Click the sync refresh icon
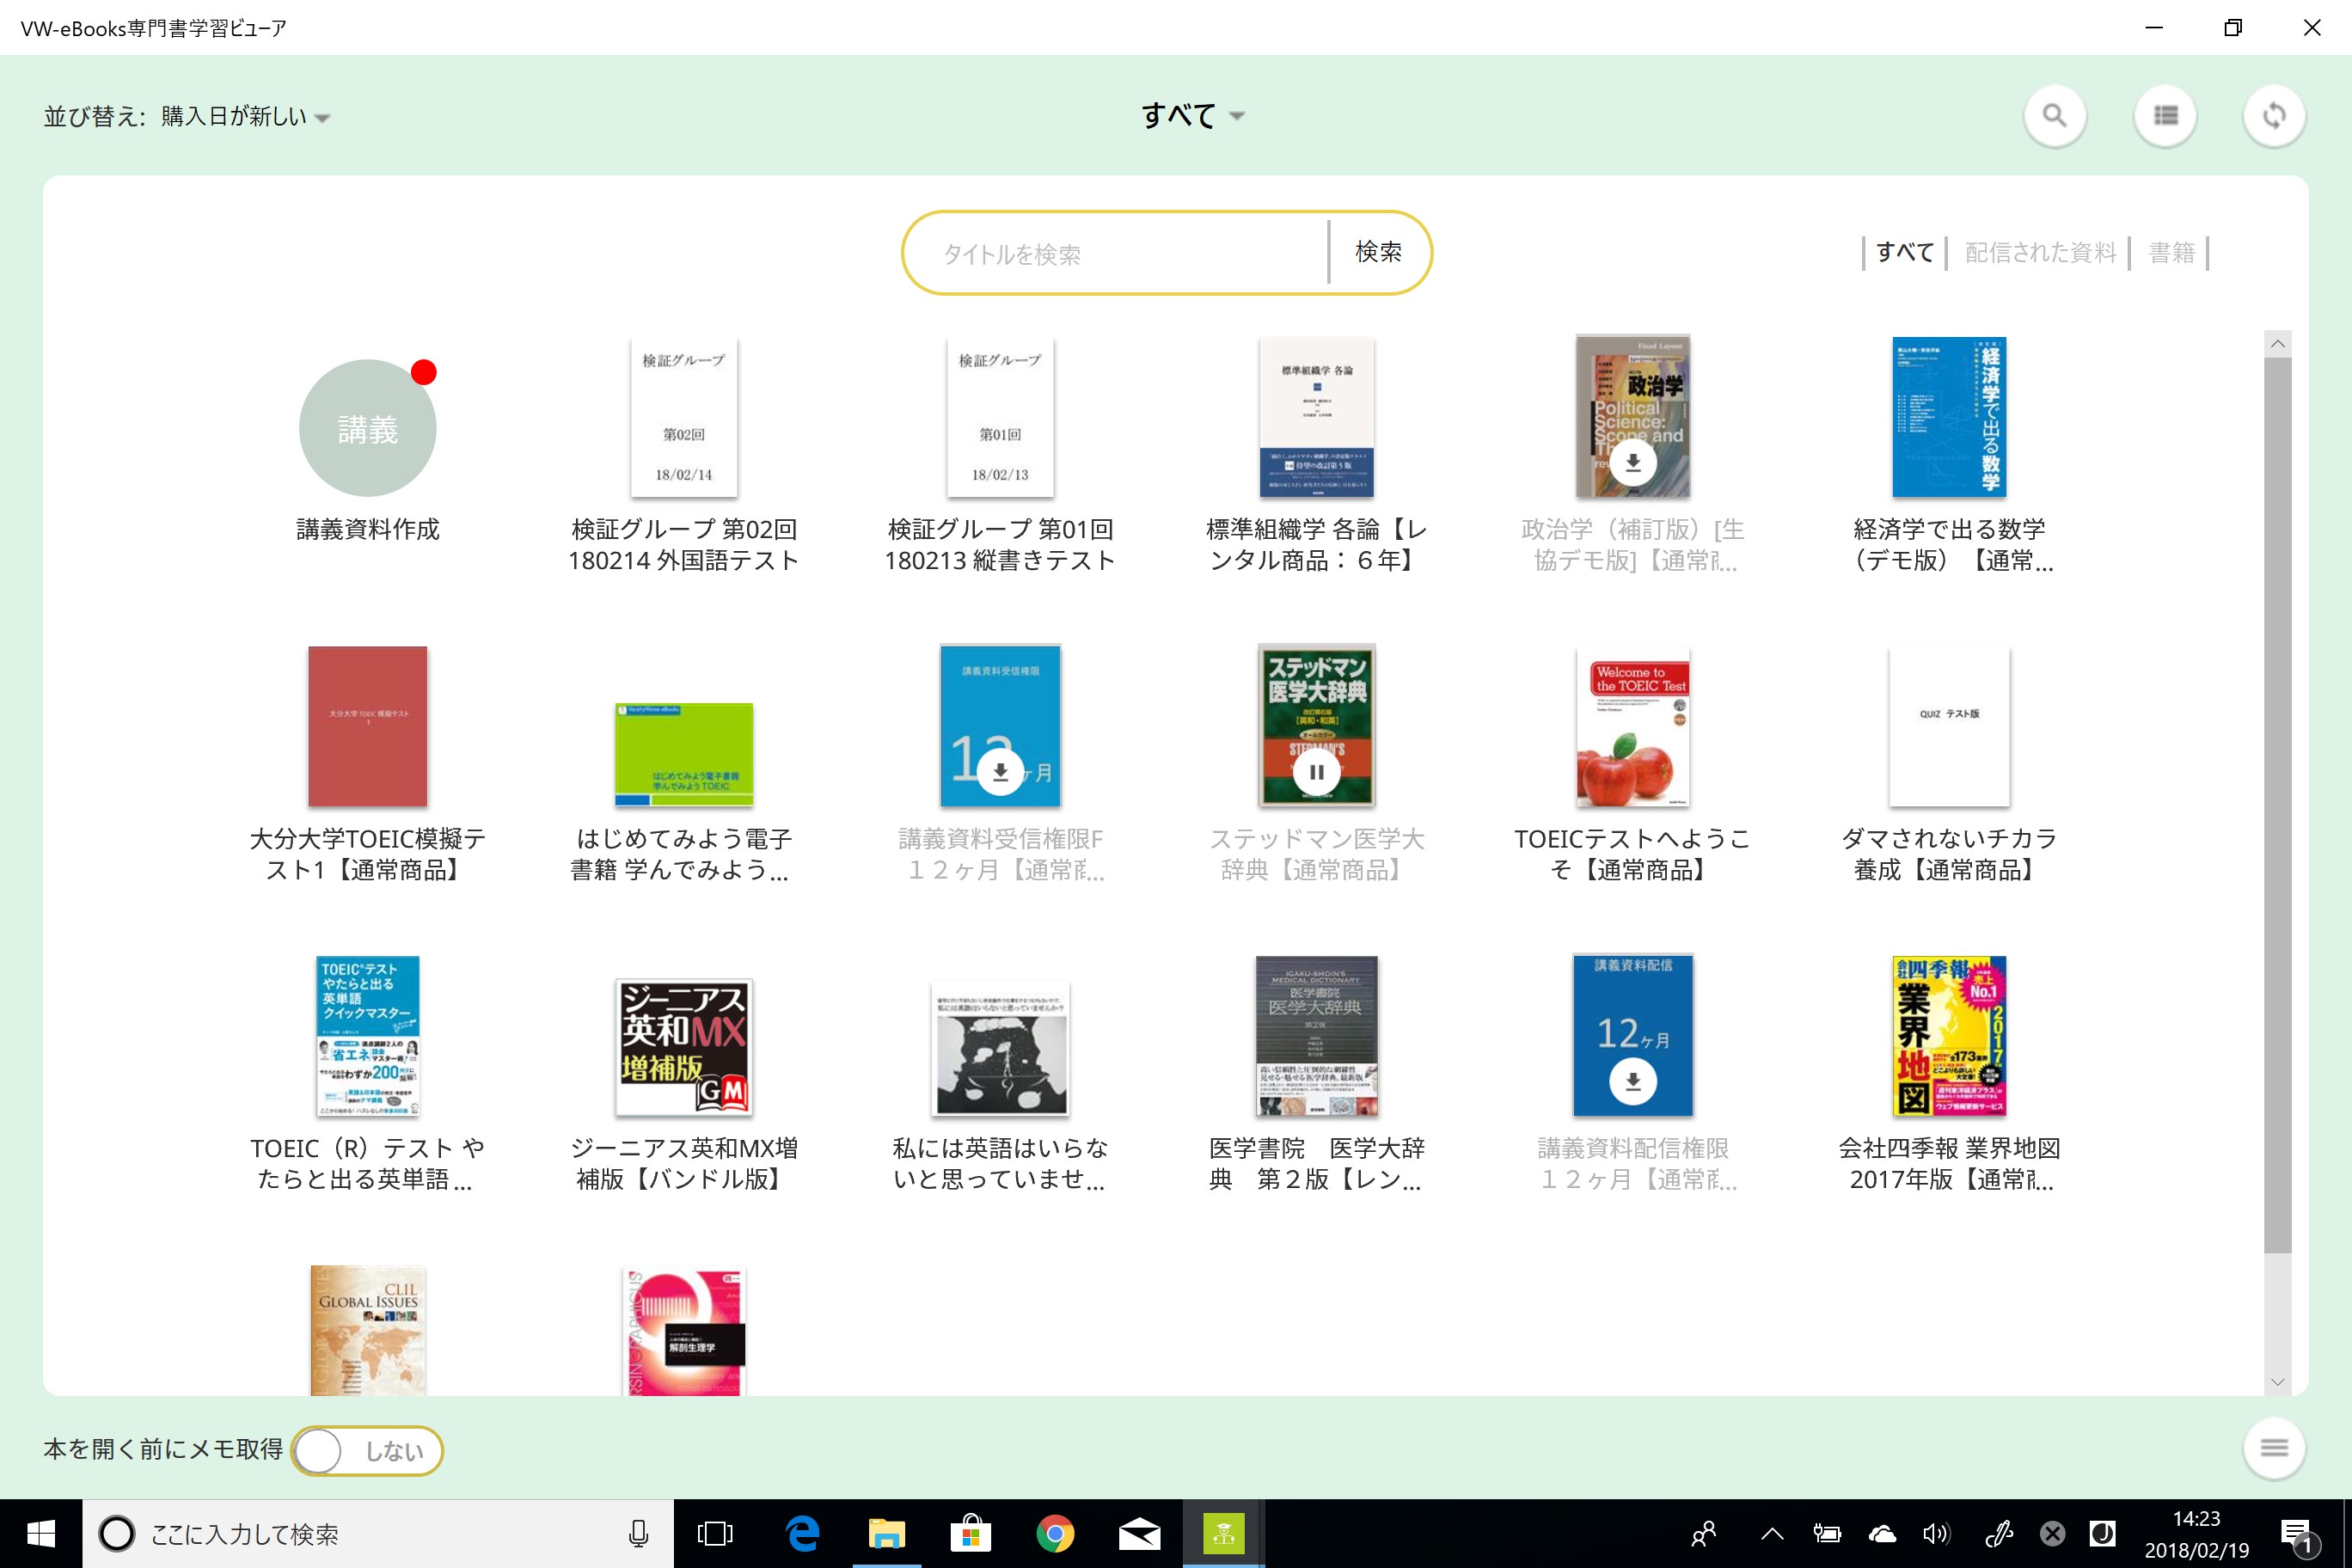The height and width of the screenshot is (1568, 2352). [x=2274, y=116]
